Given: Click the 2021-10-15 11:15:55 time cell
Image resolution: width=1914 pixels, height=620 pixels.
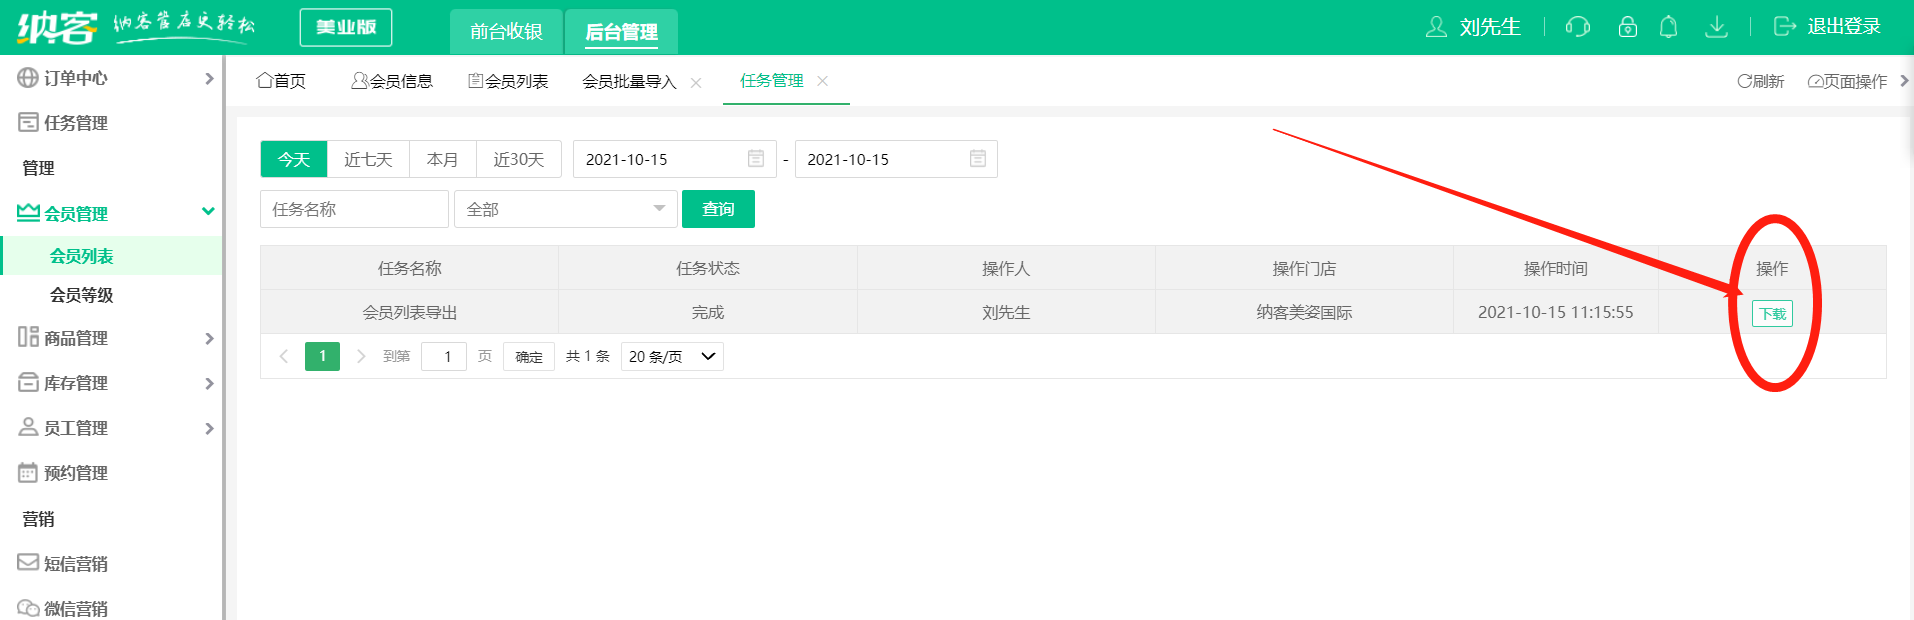Looking at the screenshot, I should coord(1556,312).
